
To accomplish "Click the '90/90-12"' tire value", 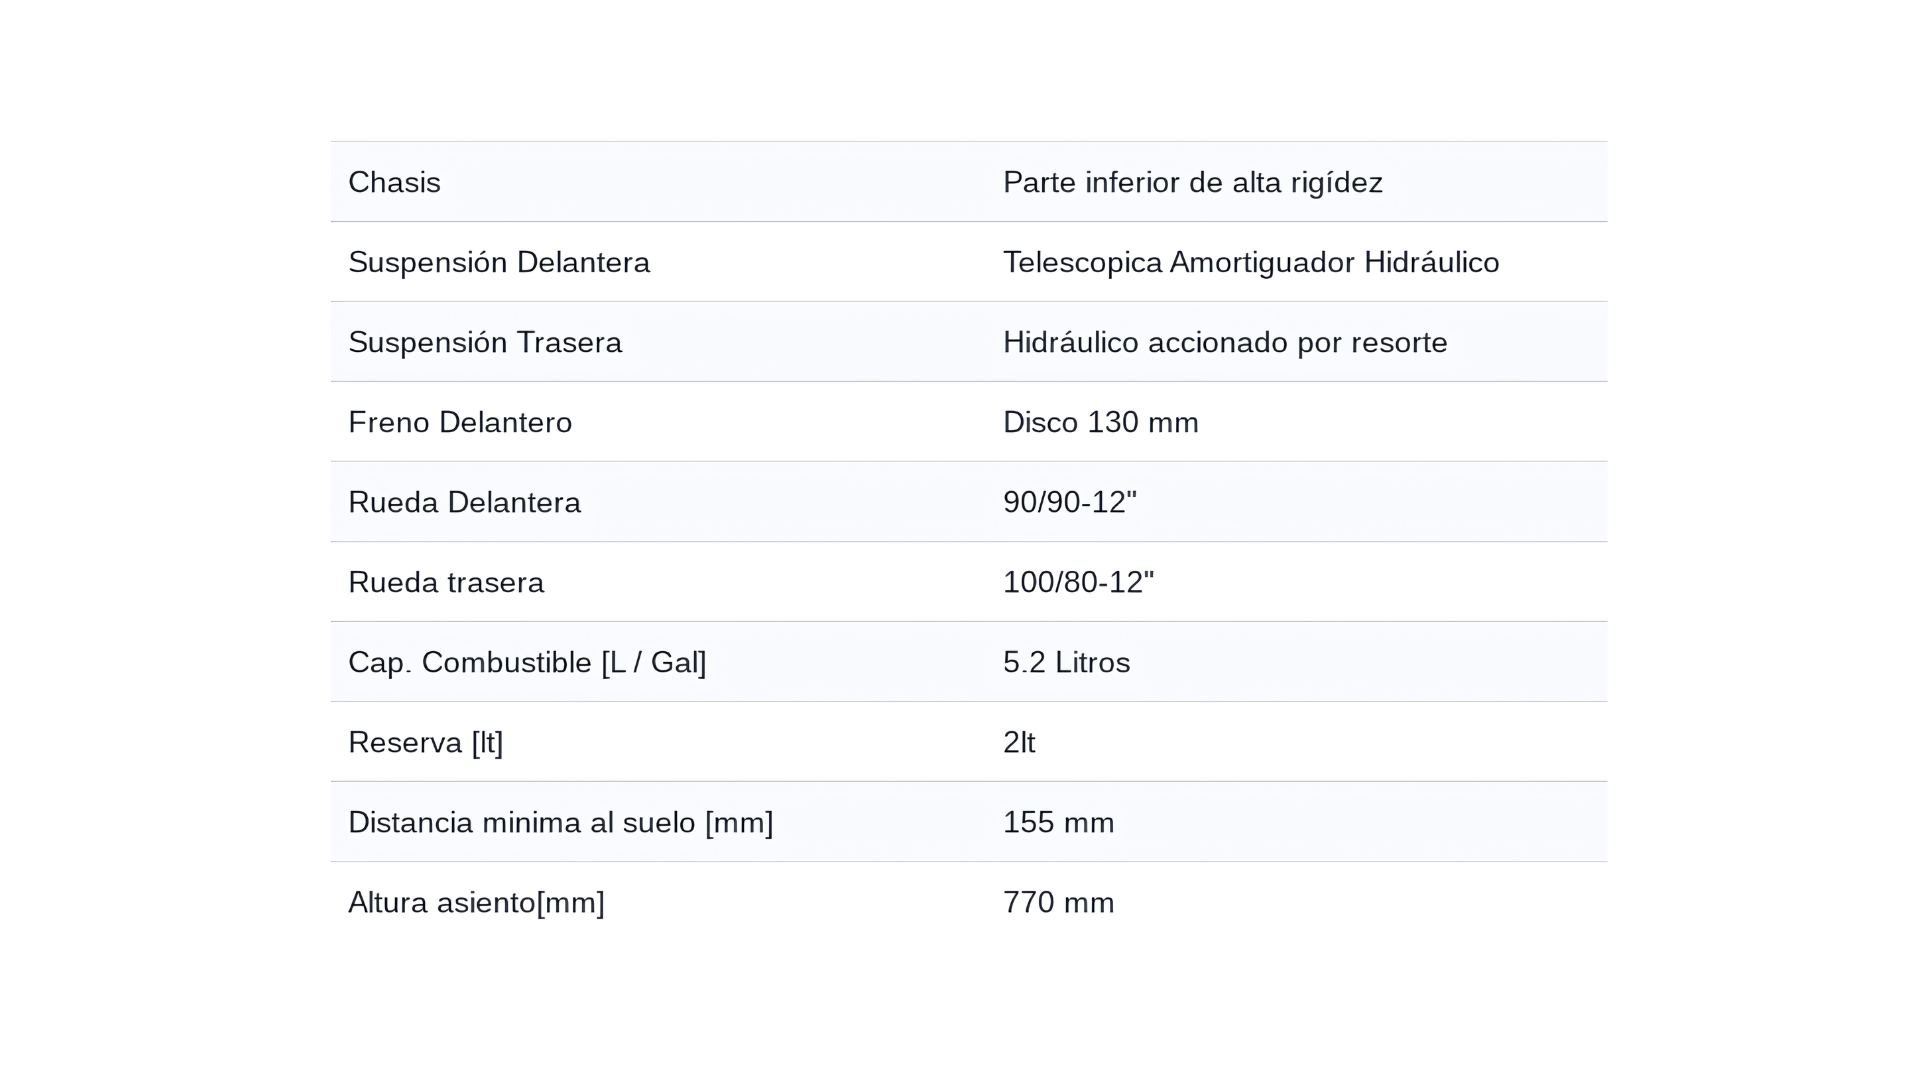I will click(x=1070, y=502).
